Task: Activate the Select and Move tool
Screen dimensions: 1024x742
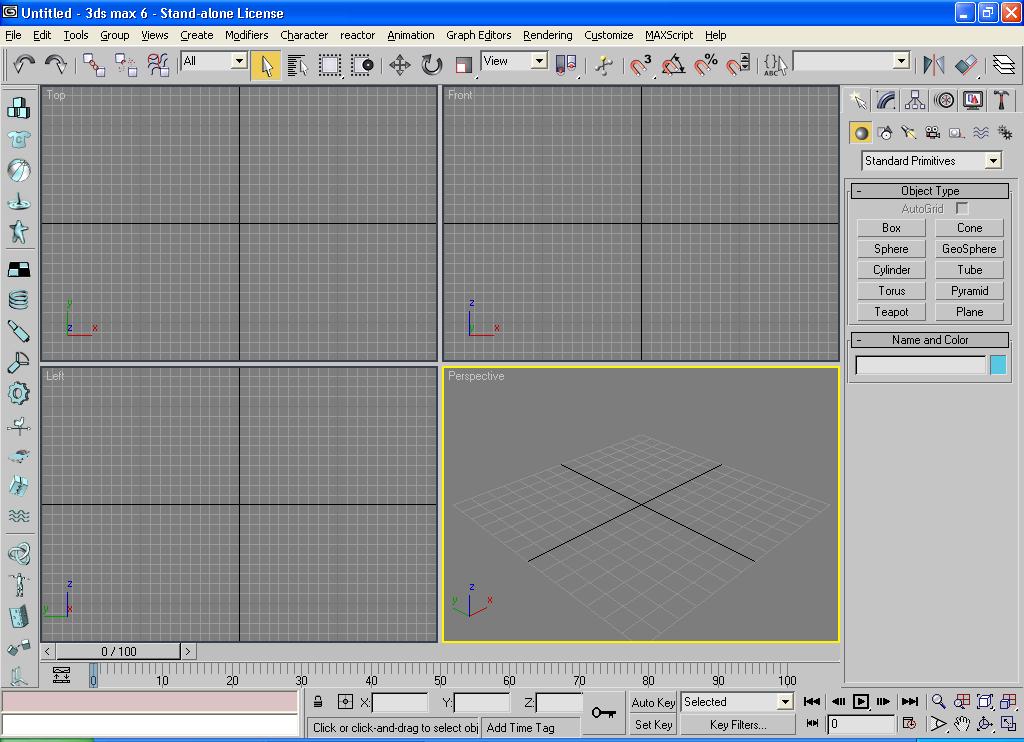Action: click(x=400, y=65)
